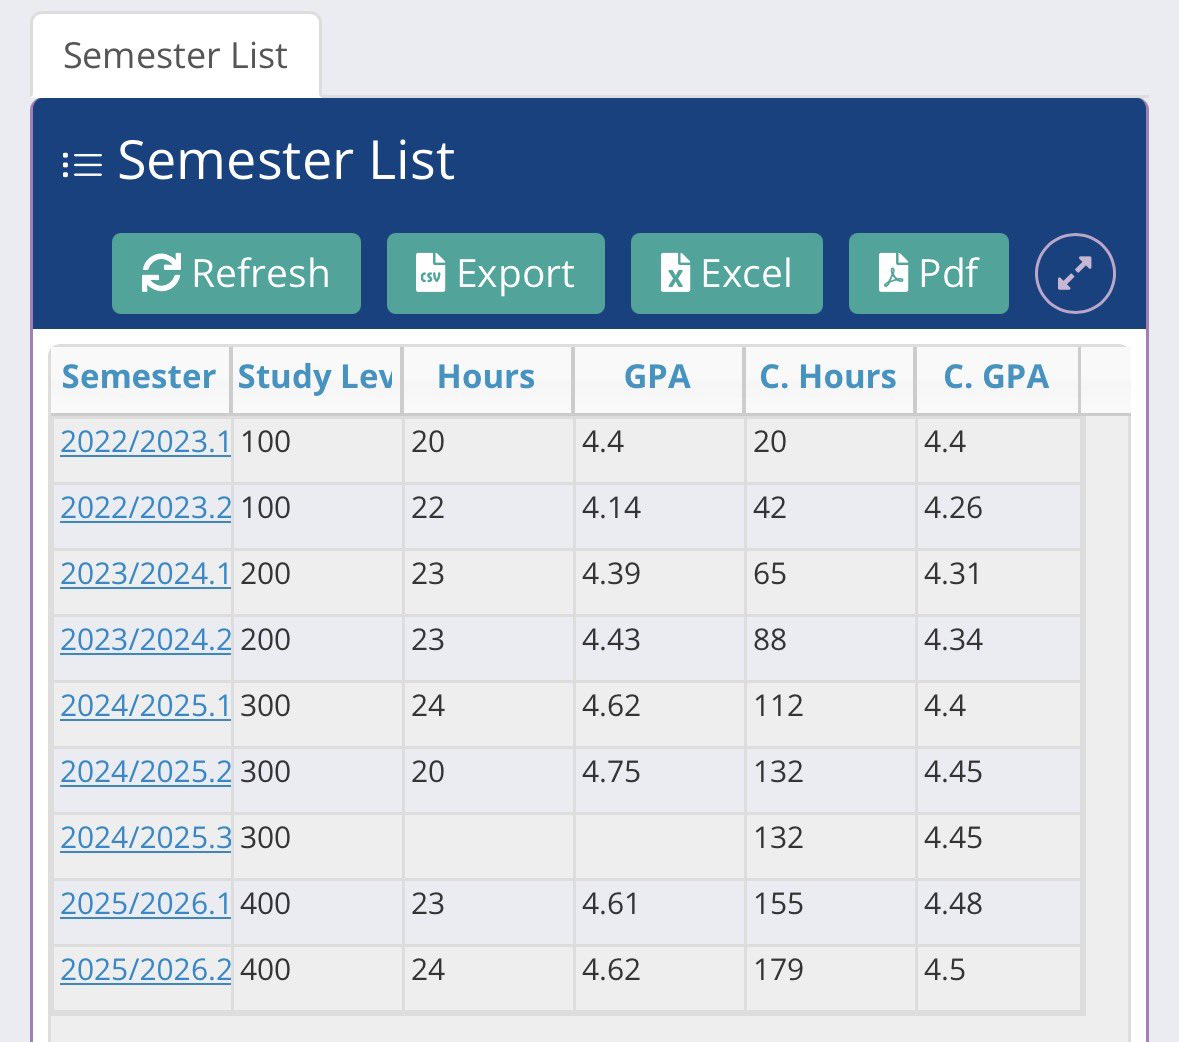
Task: Select GPA cell 4.39
Action: (659, 582)
